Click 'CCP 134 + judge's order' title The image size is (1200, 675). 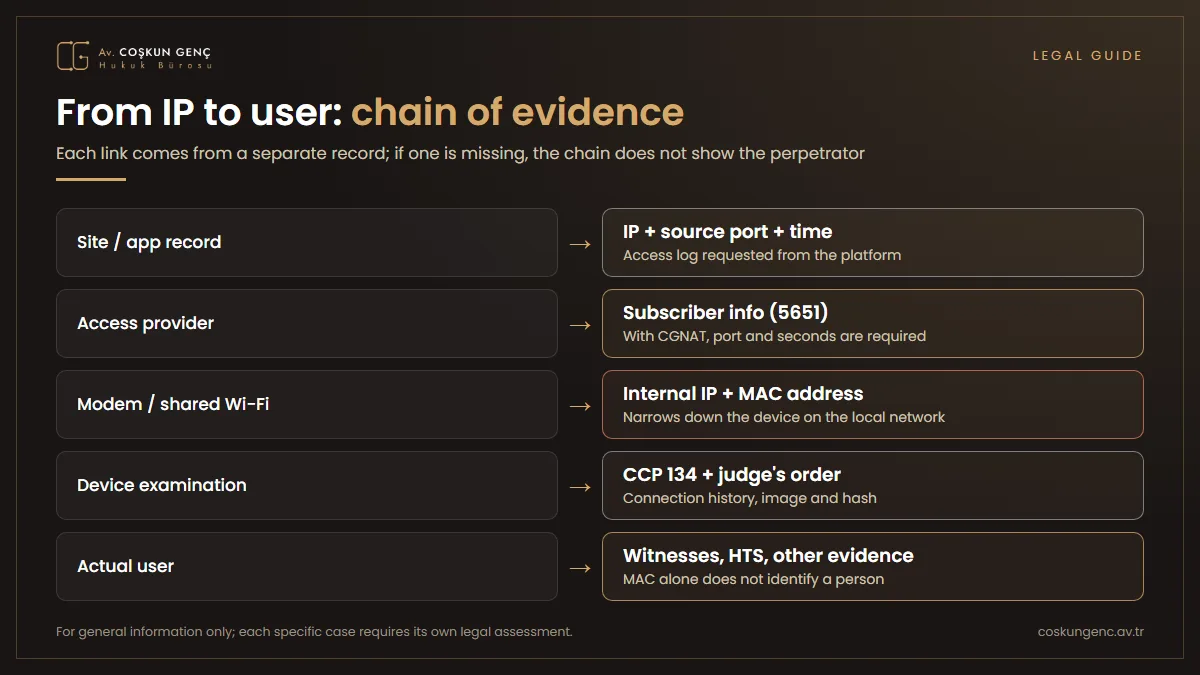[732, 475]
